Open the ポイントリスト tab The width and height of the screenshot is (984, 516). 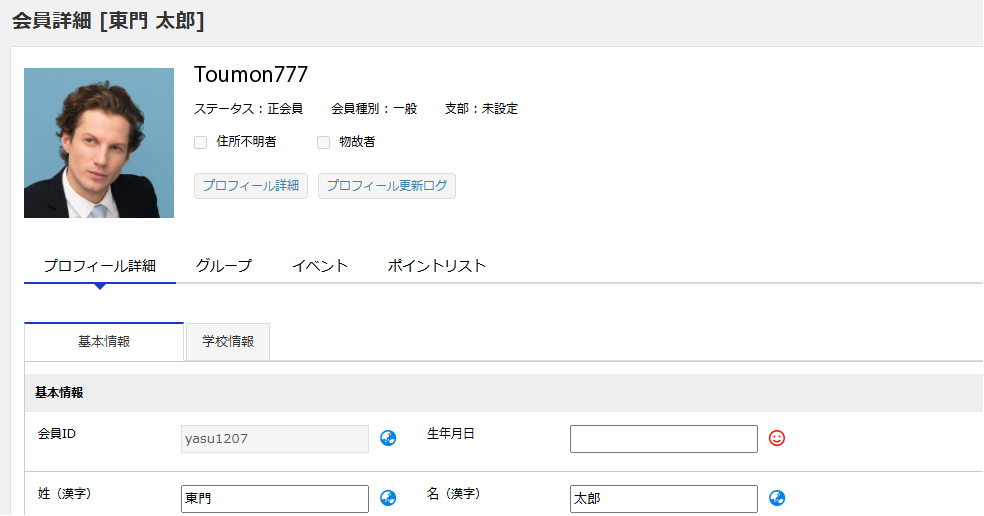click(x=436, y=266)
